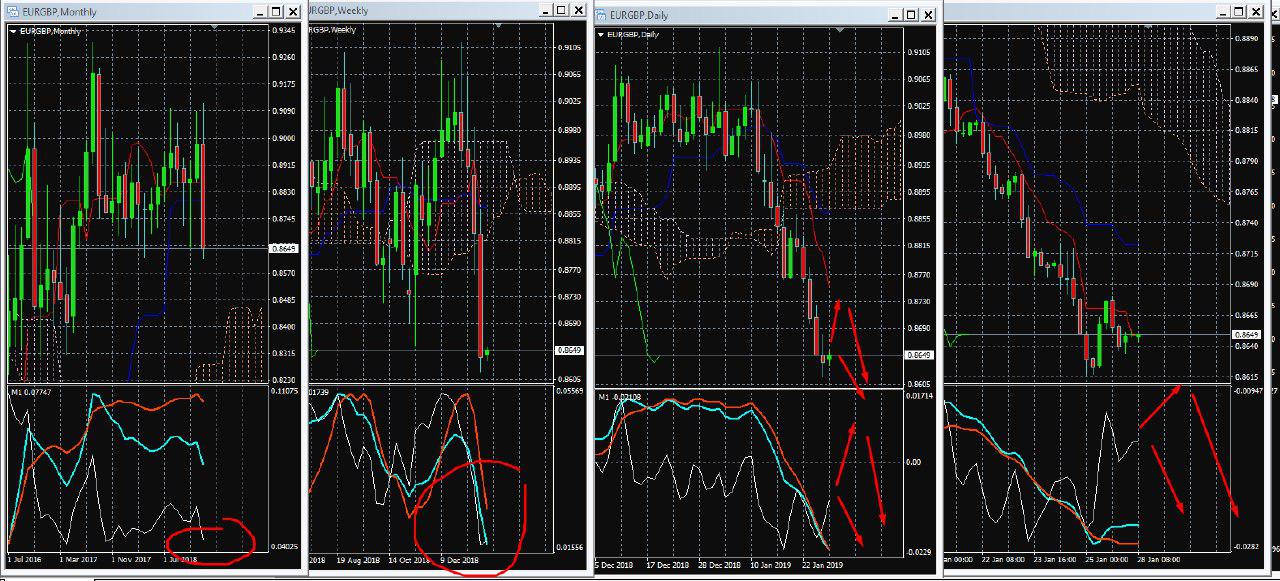Maximize the EURGBP,Weekly chart window
Screen dimensions: 1280x581
(561, 11)
